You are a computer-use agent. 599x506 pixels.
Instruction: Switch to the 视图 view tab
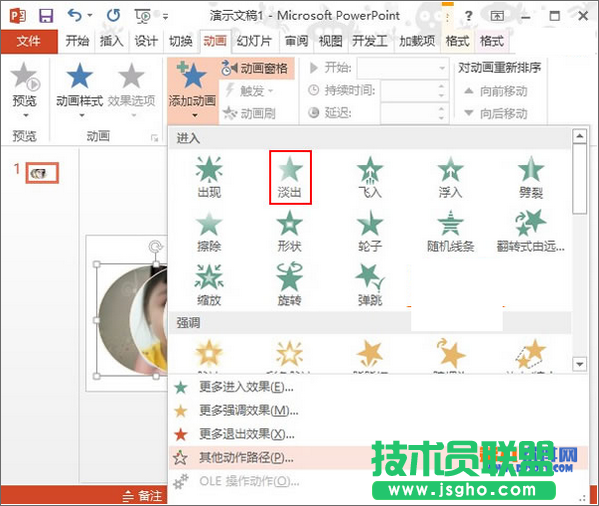331,41
